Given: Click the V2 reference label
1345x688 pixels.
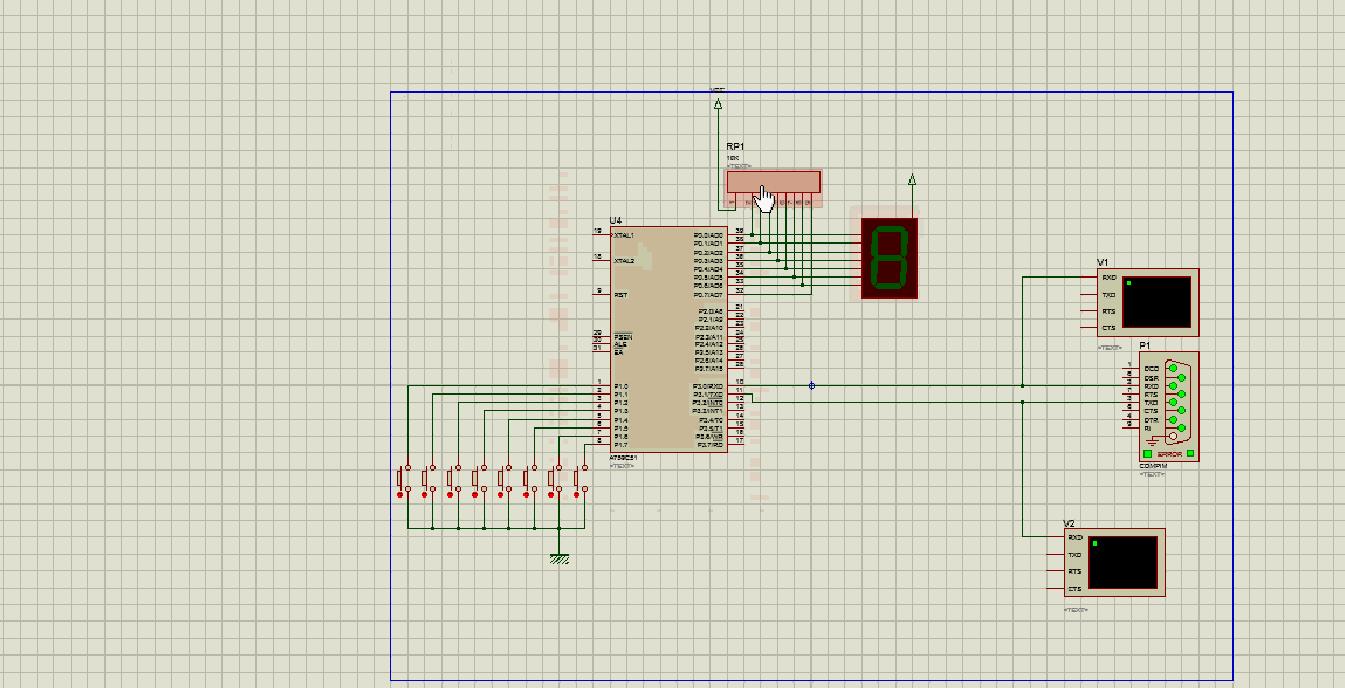Looking at the screenshot, I should 1069,524.
